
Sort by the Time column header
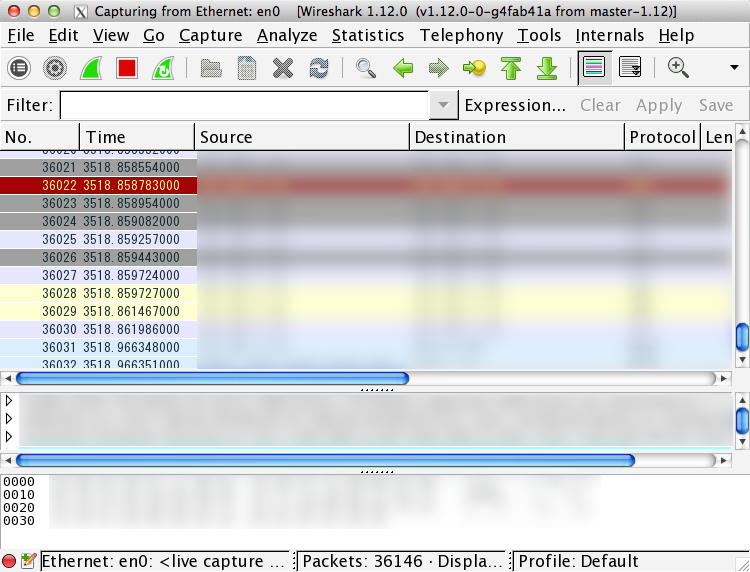(137, 137)
